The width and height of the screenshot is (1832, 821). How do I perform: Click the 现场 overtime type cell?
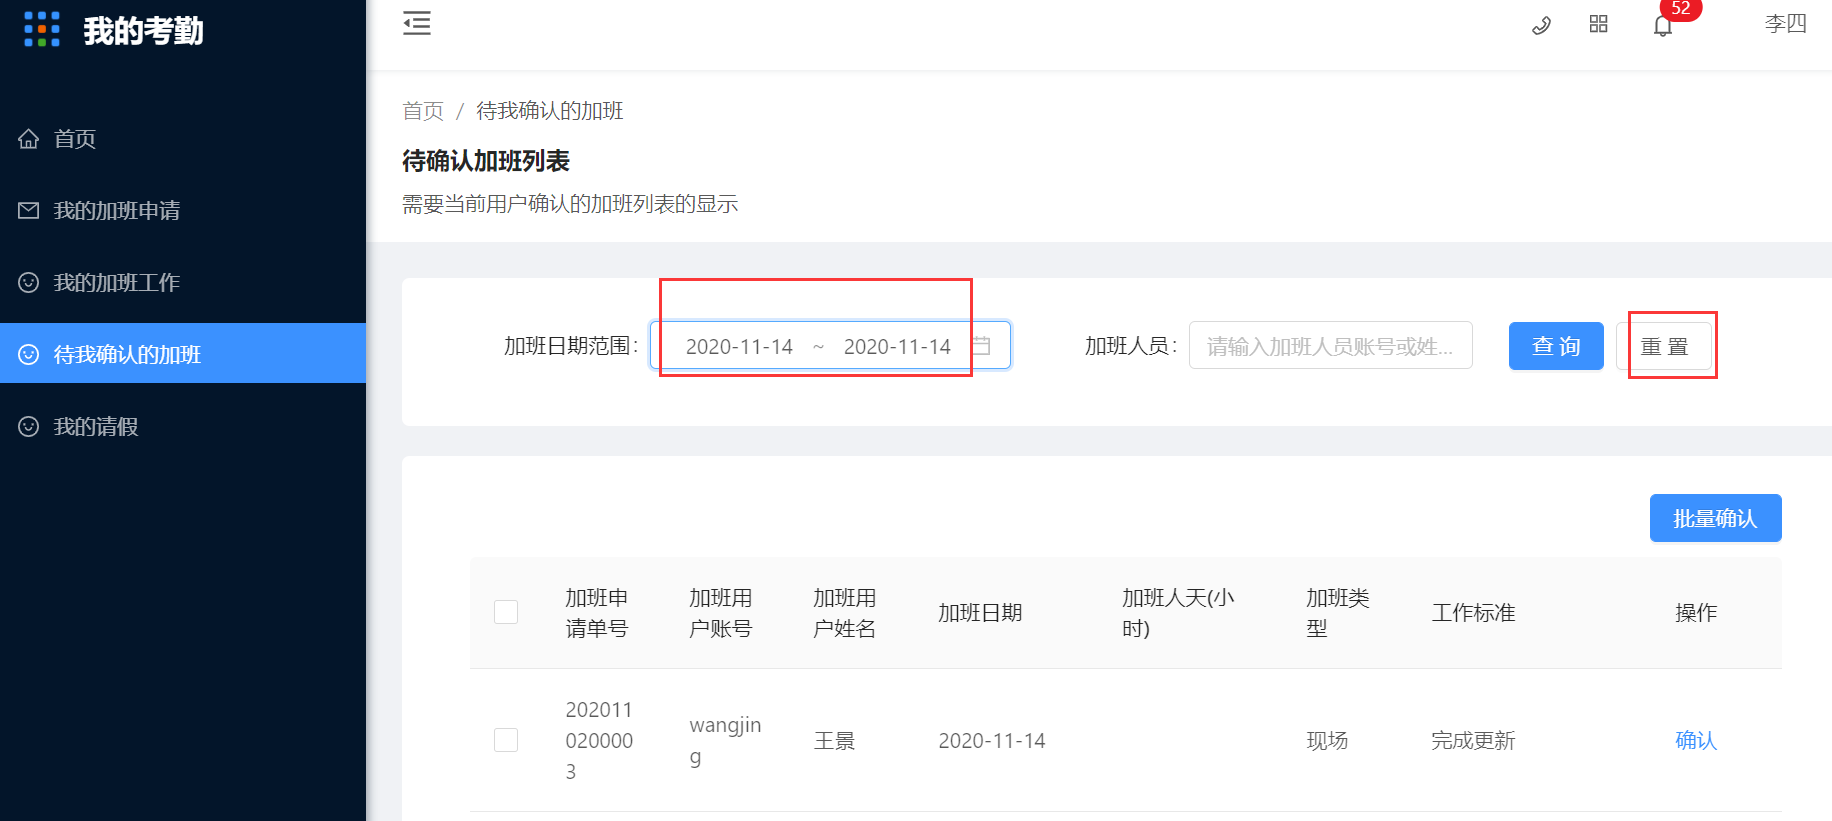click(x=1327, y=741)
